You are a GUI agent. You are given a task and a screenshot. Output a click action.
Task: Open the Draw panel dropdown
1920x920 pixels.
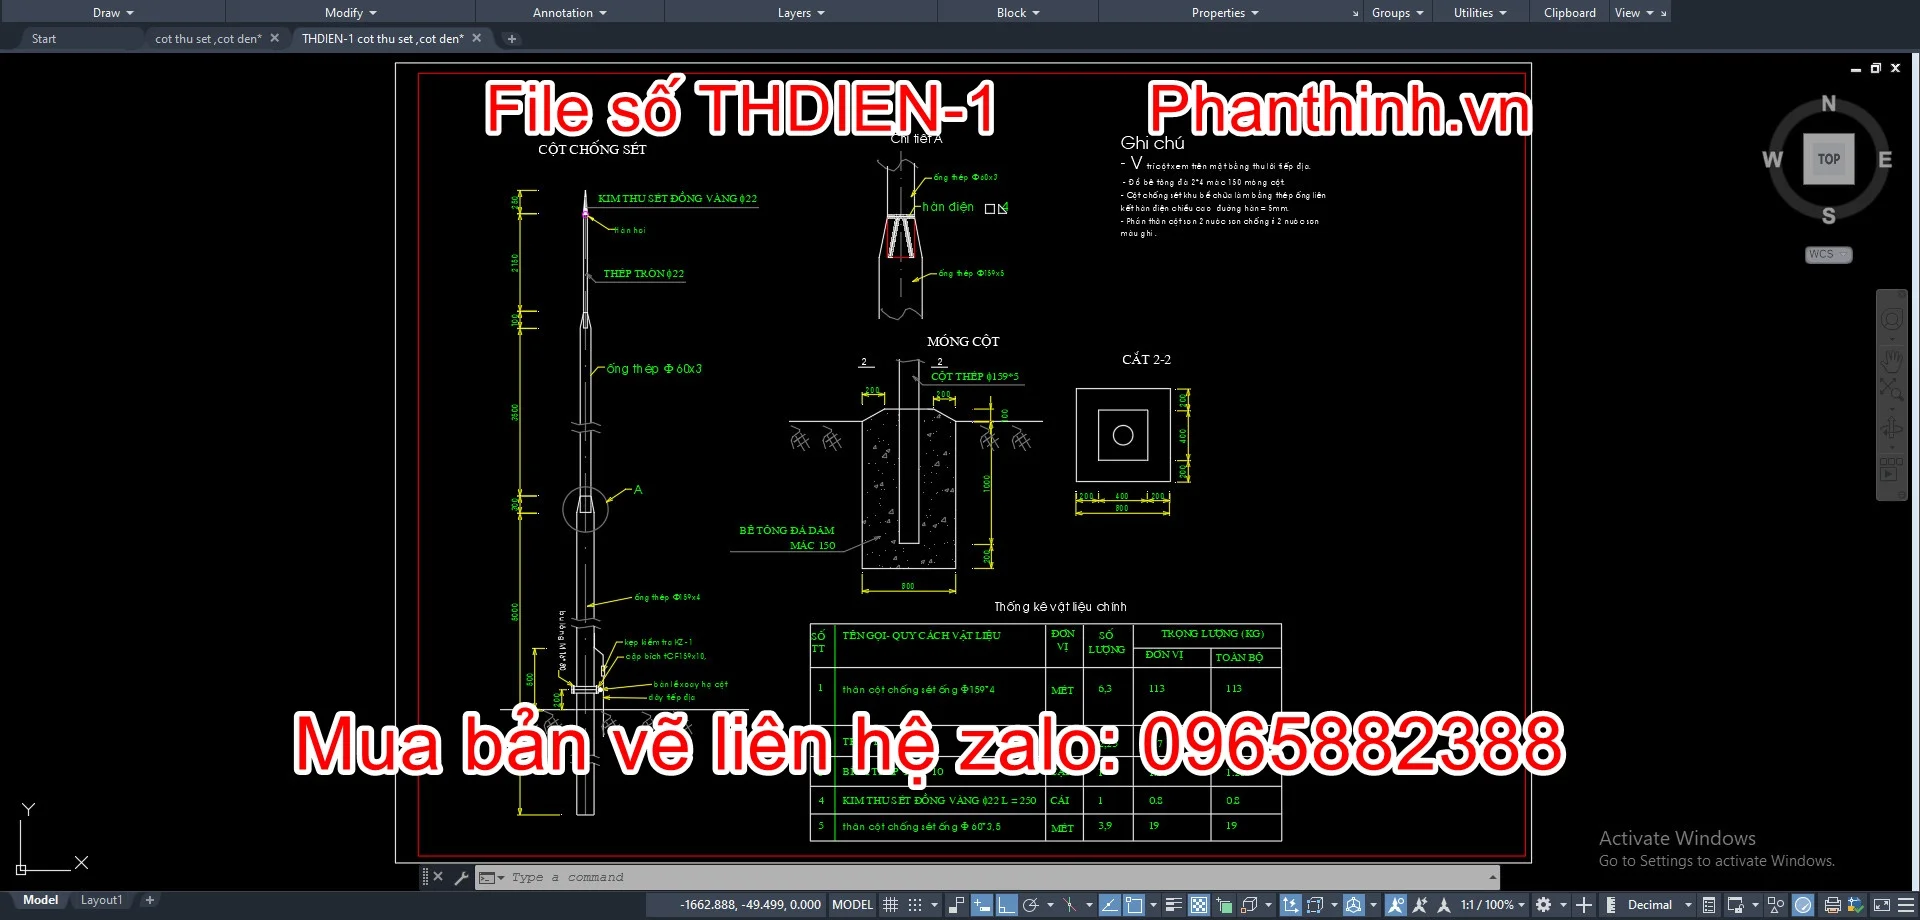click(113, 13)
